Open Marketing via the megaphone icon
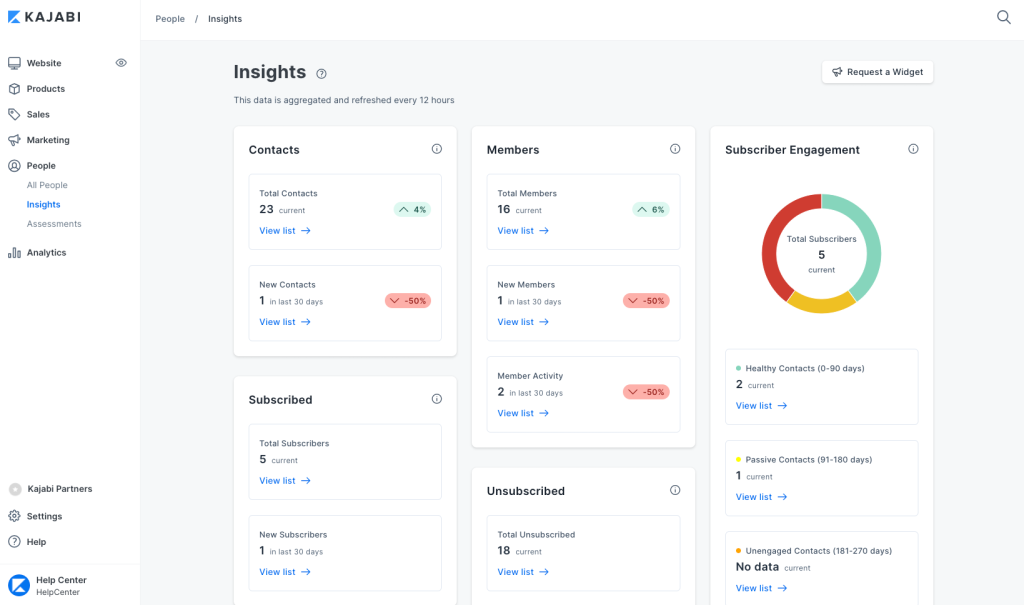The height and width of the screenshot is (605, 1024). 14,140
